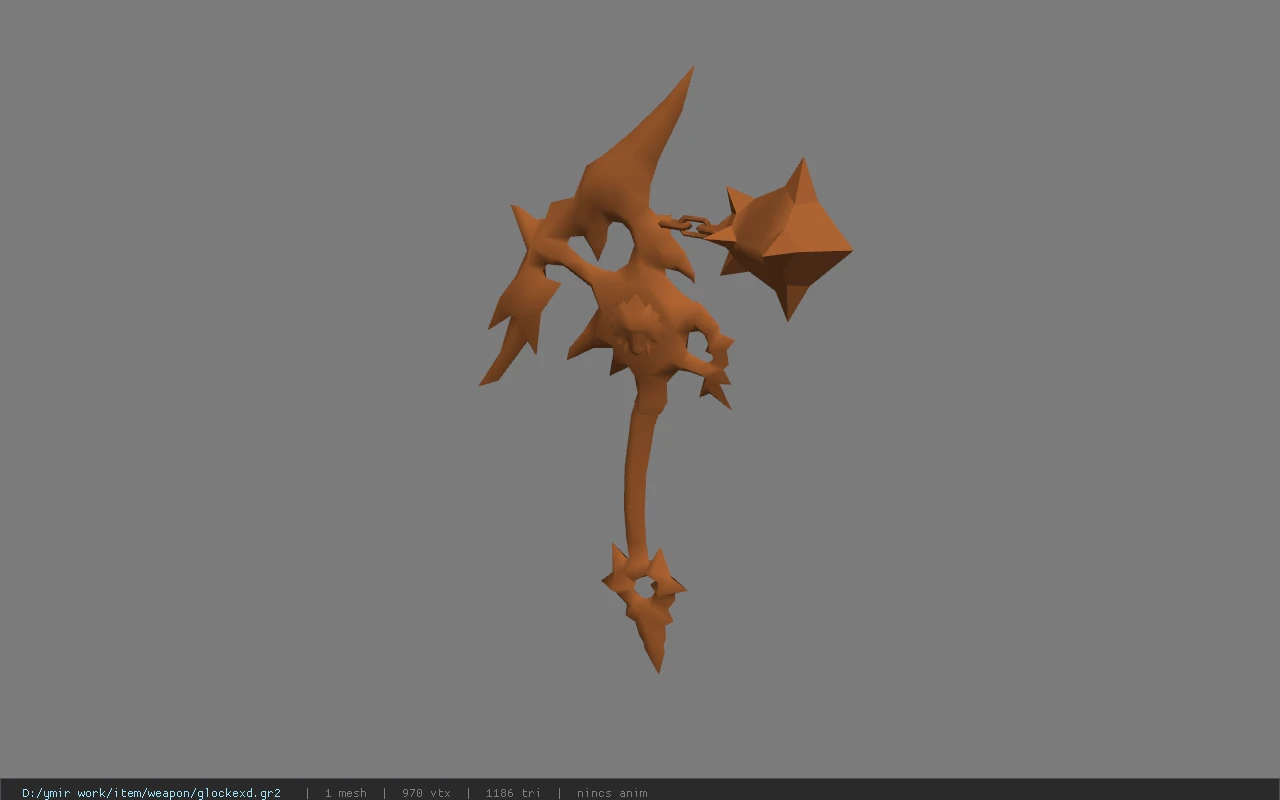Viewport: 1280px width, 800px height.
Task: Click the 'nincs anim' status text
Action: coord(612,793)
